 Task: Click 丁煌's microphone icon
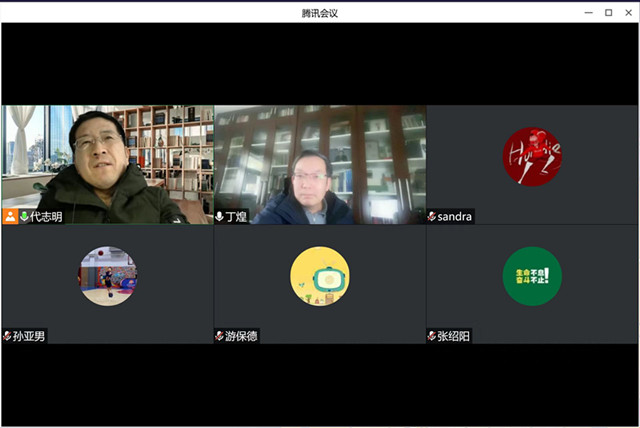(220, 216)
